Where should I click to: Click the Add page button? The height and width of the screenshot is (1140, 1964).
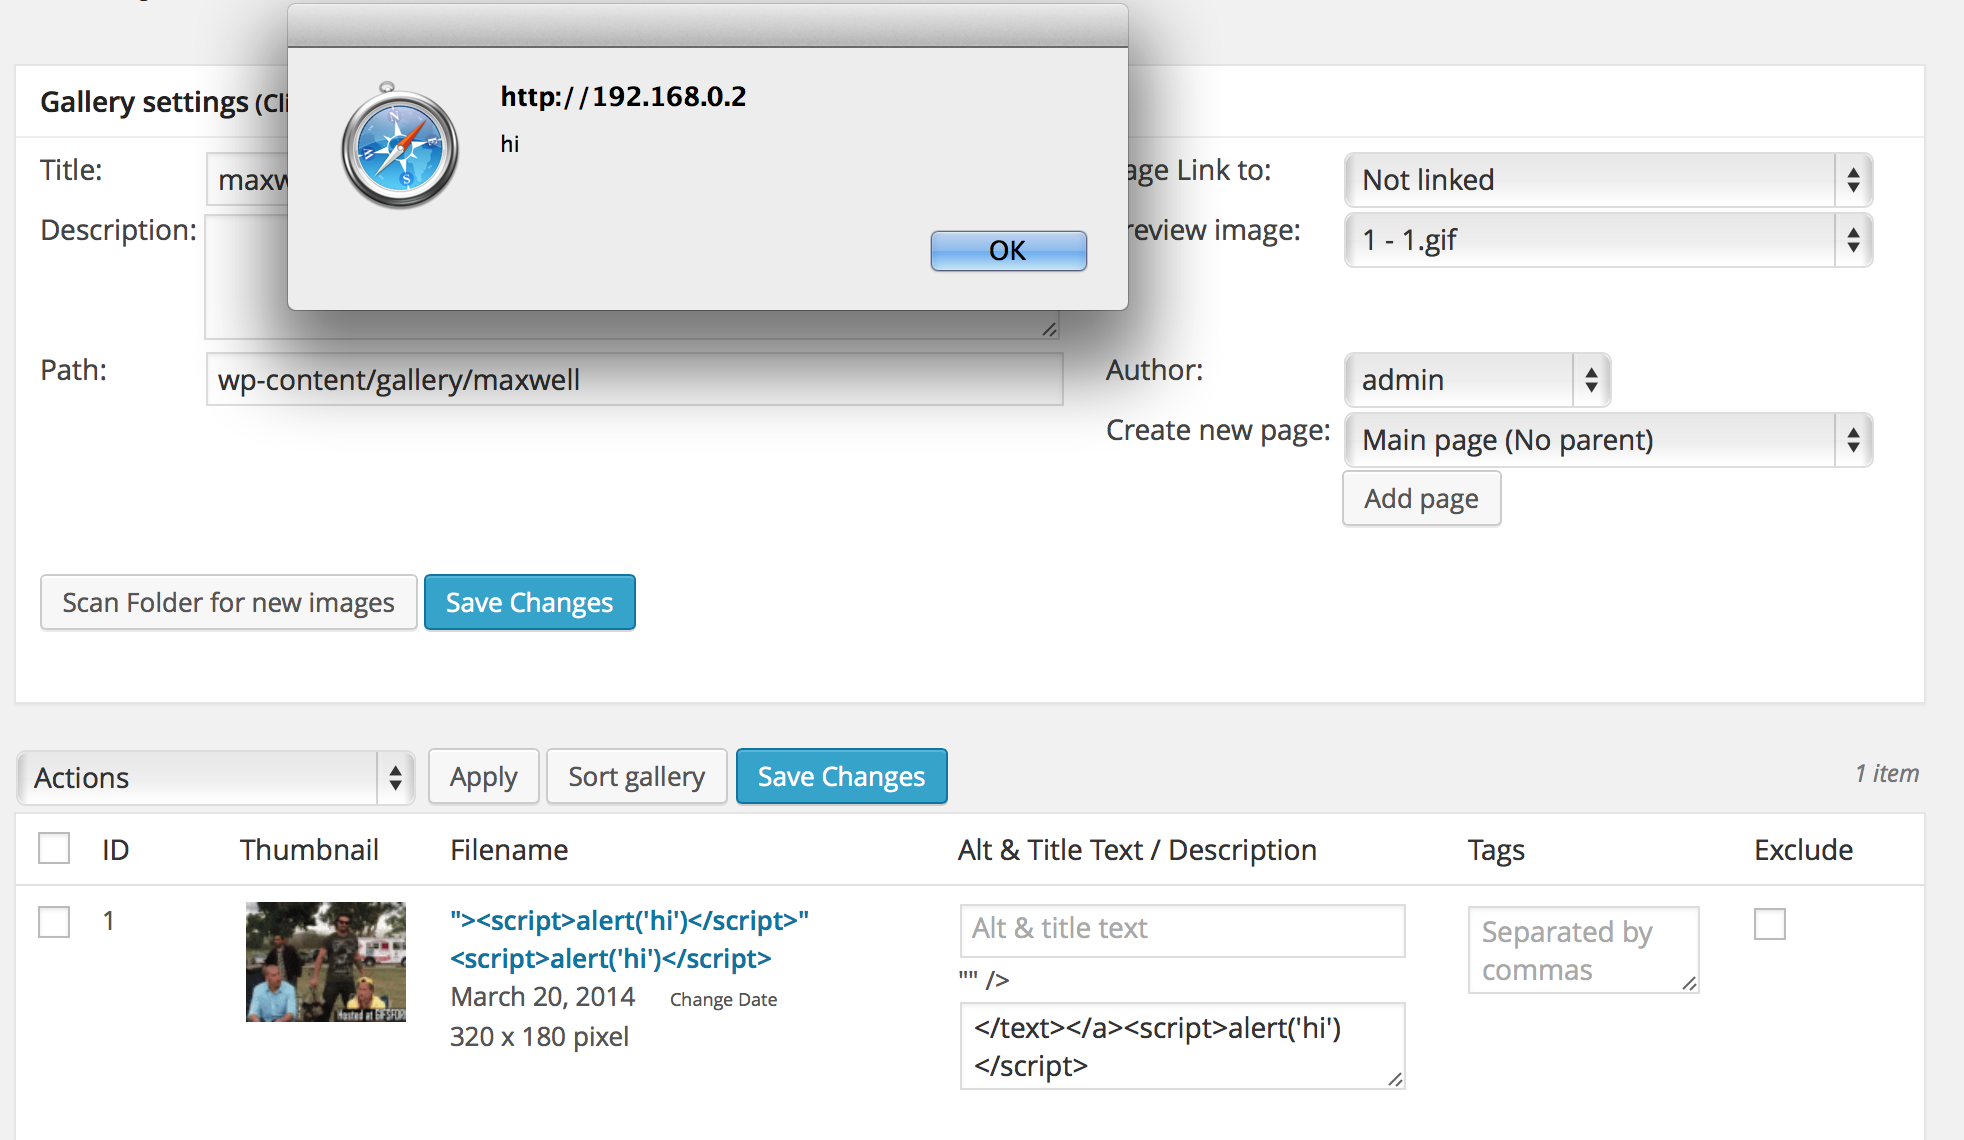coord(1421,498)
